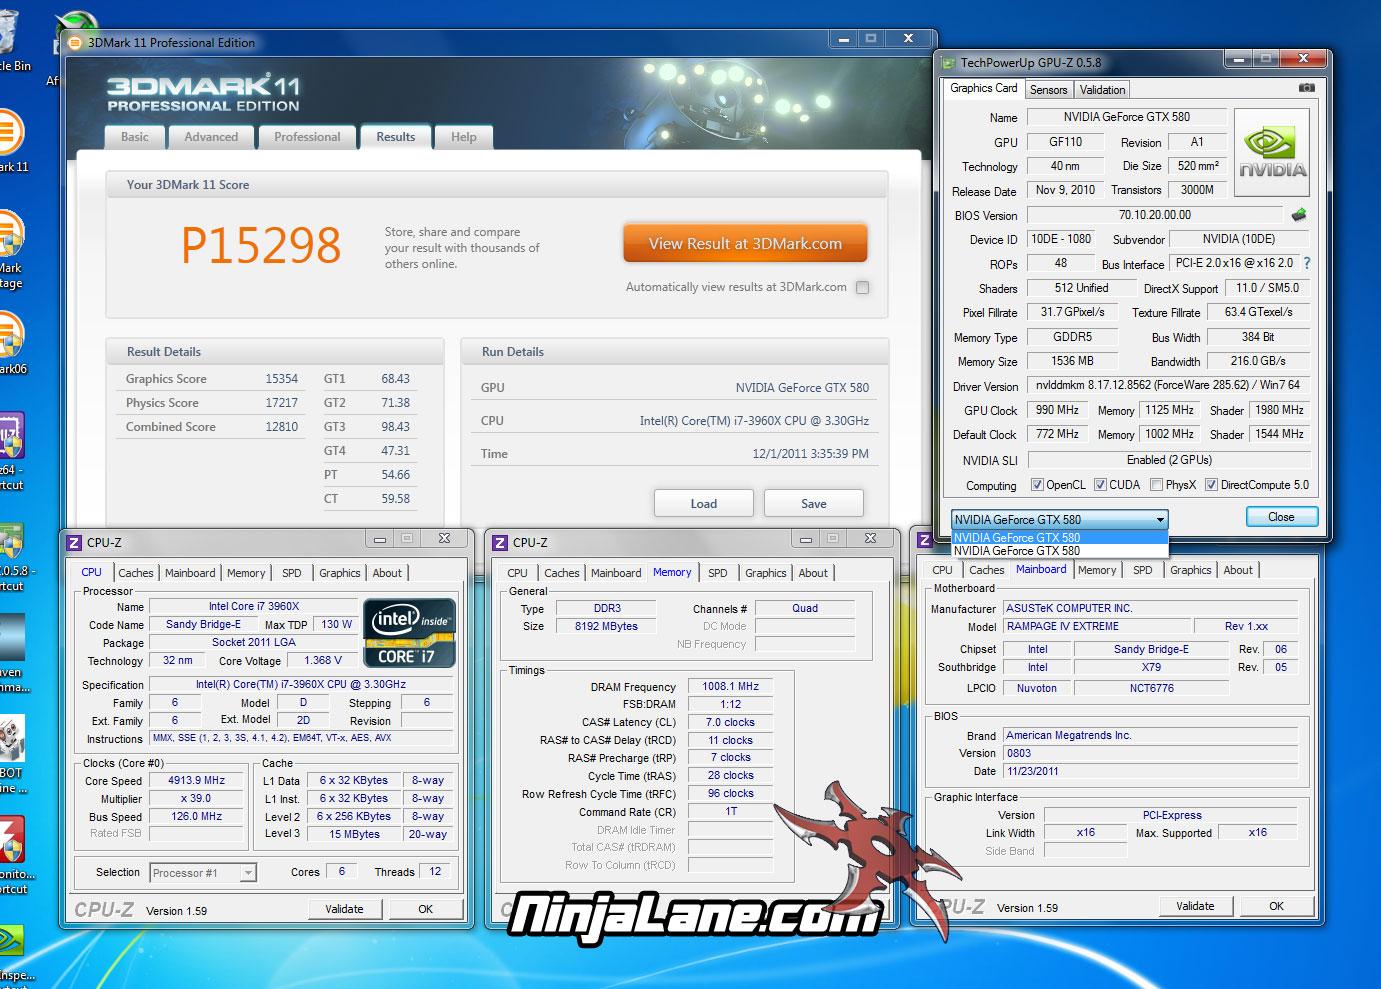Click the Intel Core i7 logo badge
The height and width of the screenshot is (989, 1381).
pyautogui.click(x=409, y=633)
